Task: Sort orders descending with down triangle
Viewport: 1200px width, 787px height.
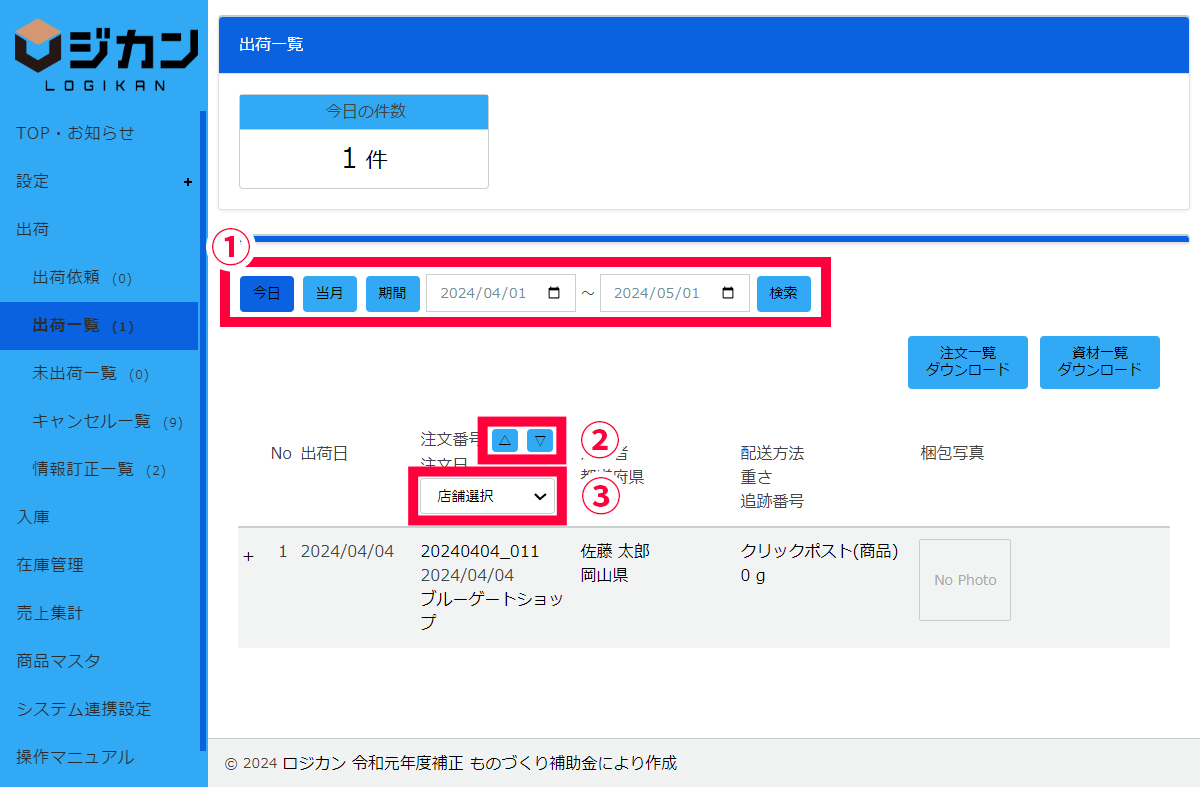Action: [540, 440]
